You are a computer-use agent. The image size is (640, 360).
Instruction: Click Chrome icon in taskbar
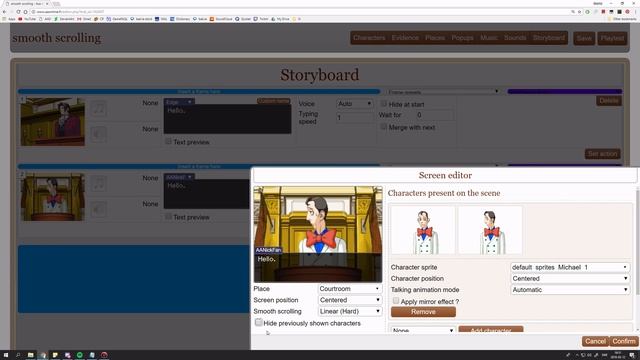[43, 355]
